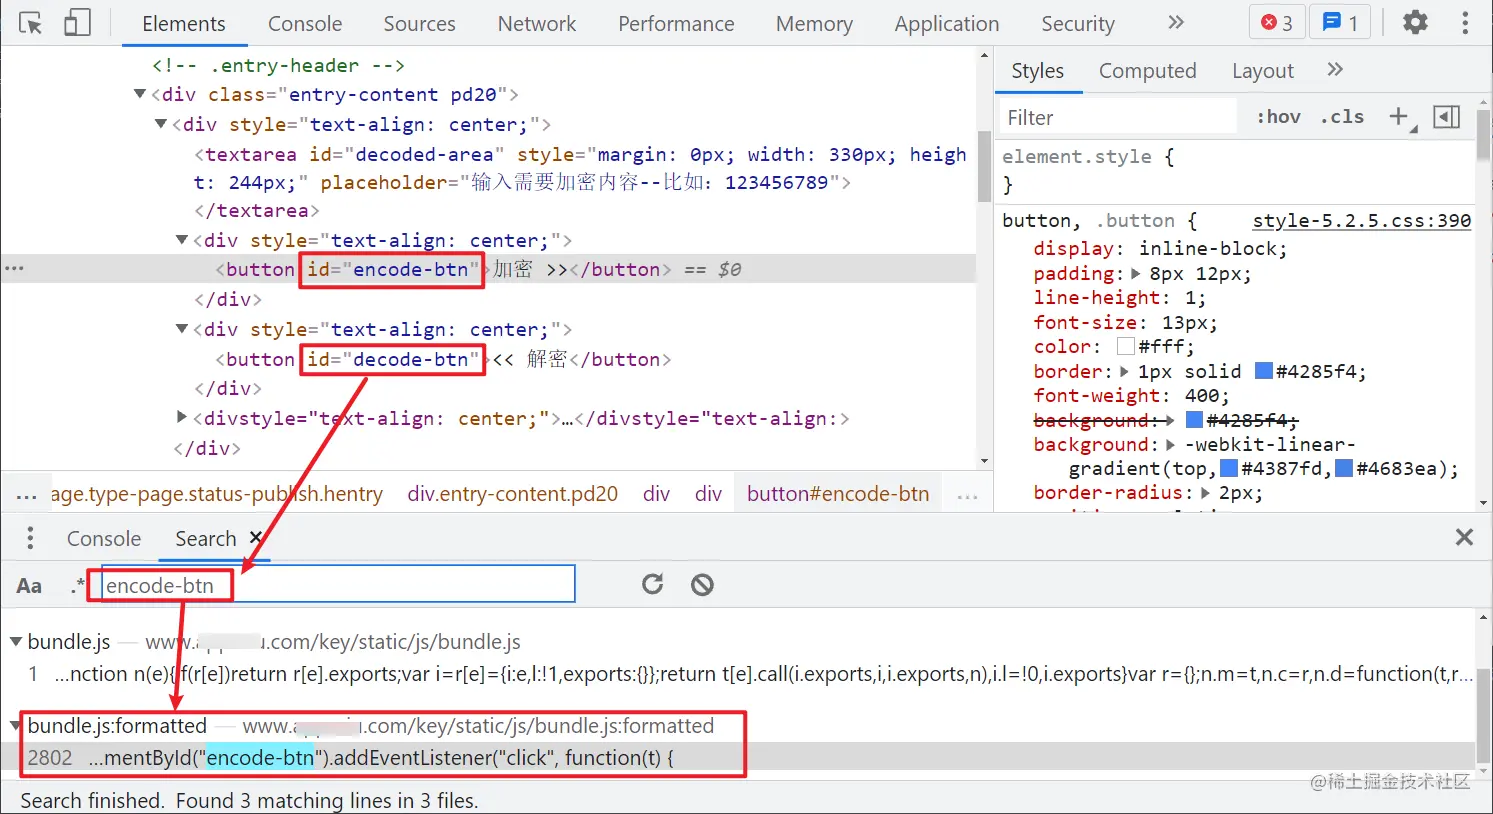The image size is (1493, 814).
Task: Collapse the bundle.js:formatted result group
Action: pyautogui.click(x=16, y=725)
